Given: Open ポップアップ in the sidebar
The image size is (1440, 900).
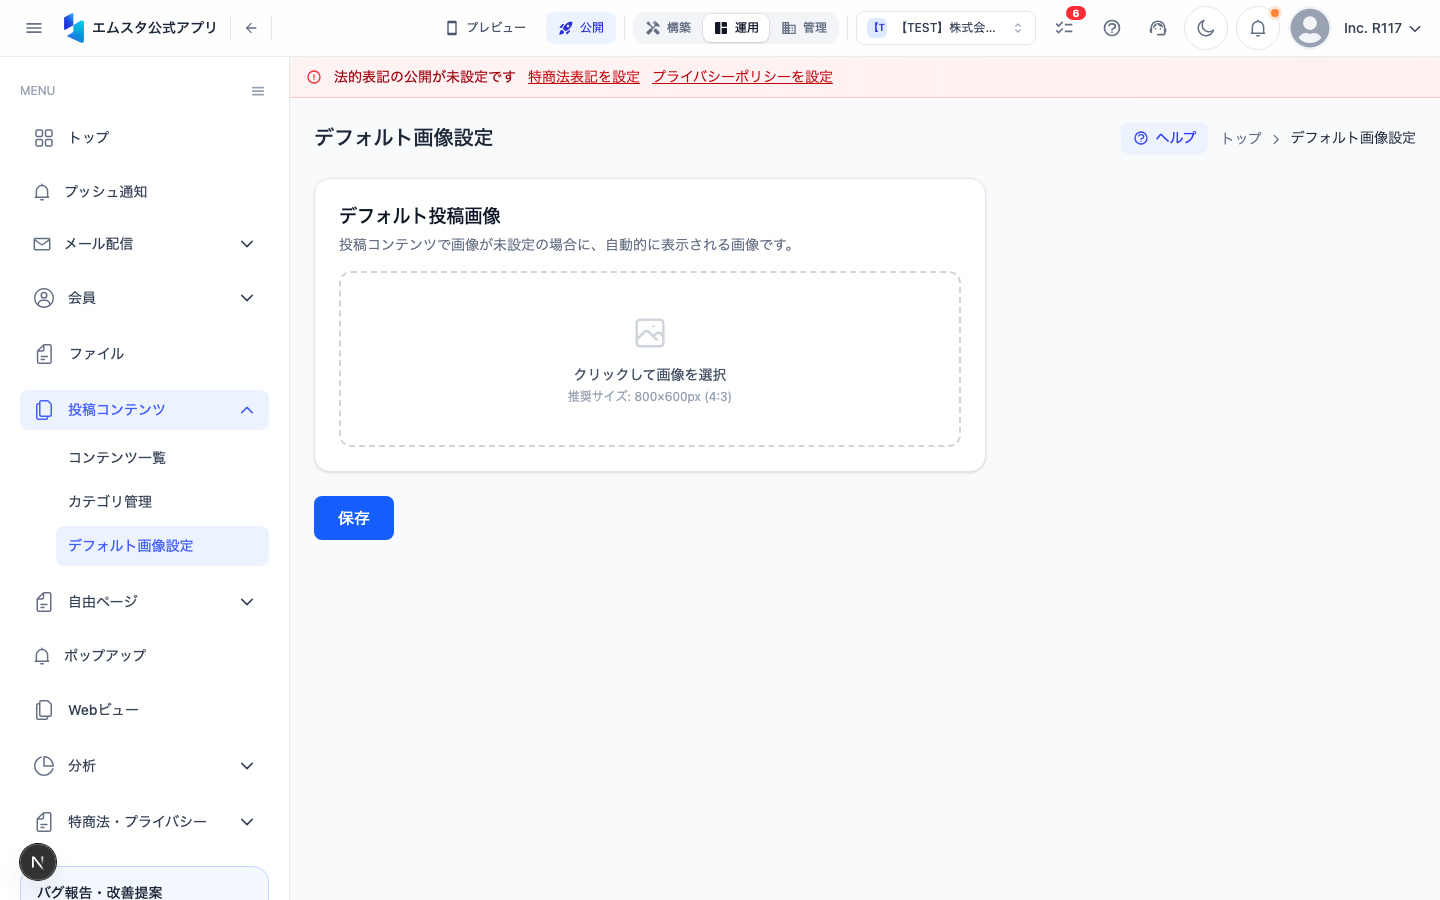Looking at the screenshot, I should click(x=144, y=656).
